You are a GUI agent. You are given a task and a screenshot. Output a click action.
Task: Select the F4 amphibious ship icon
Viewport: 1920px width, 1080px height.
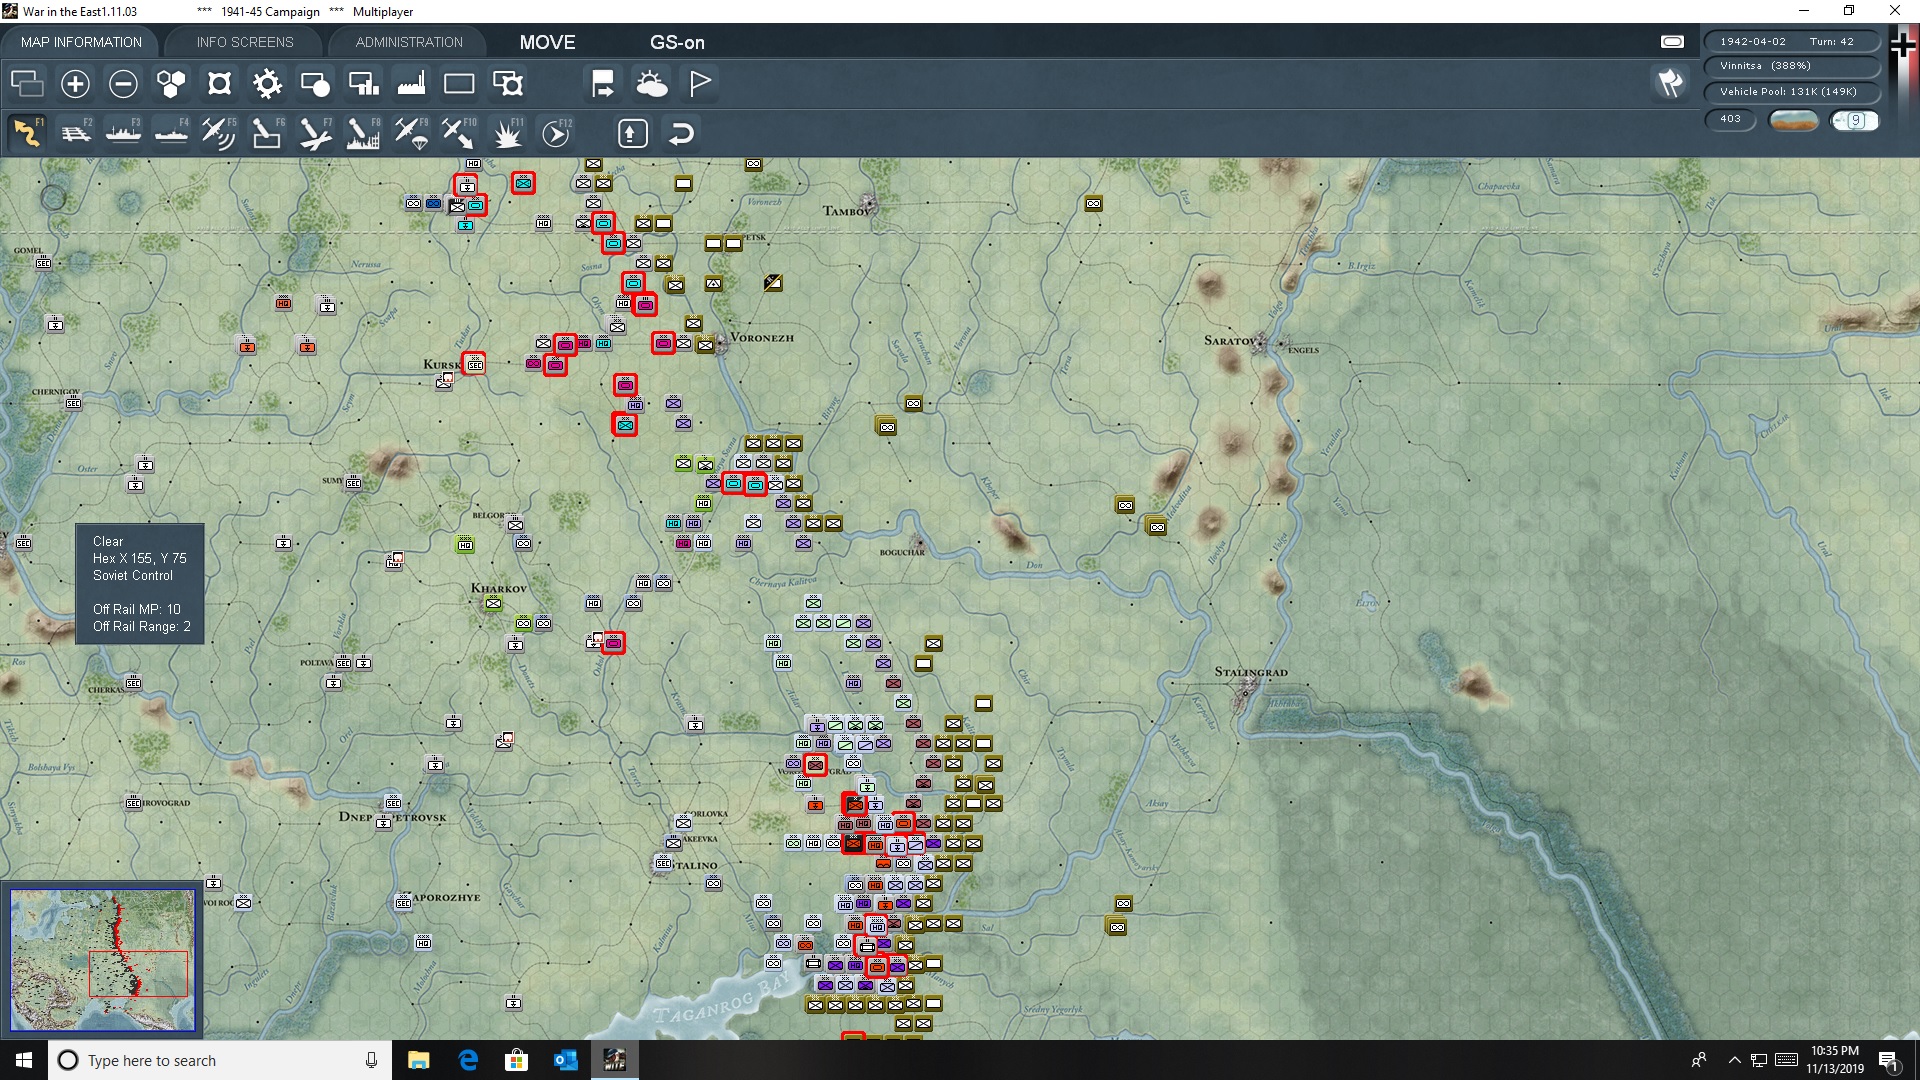click(171, 133)
